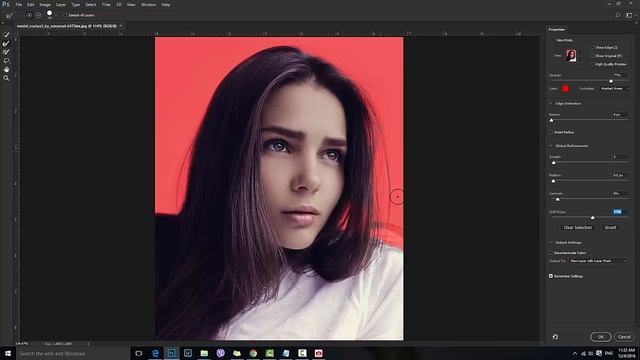Click the search magnifier icon at top right

pos(618,15)
